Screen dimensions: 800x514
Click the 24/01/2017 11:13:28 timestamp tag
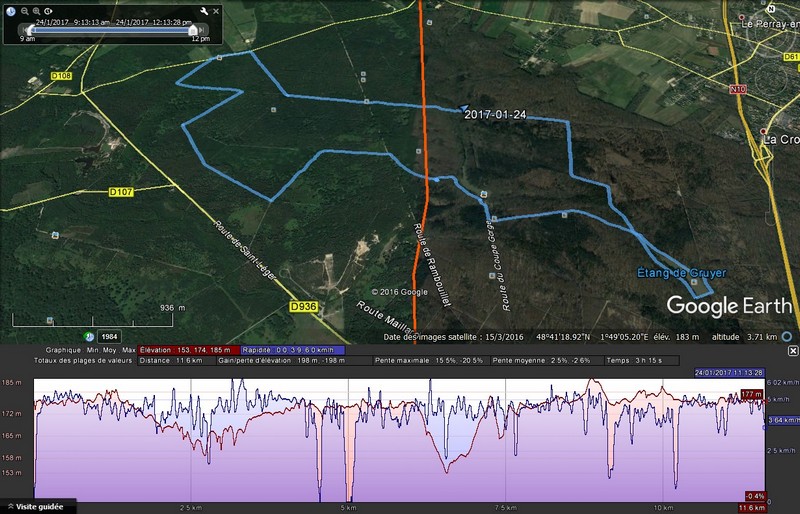(x=729, y=373)
